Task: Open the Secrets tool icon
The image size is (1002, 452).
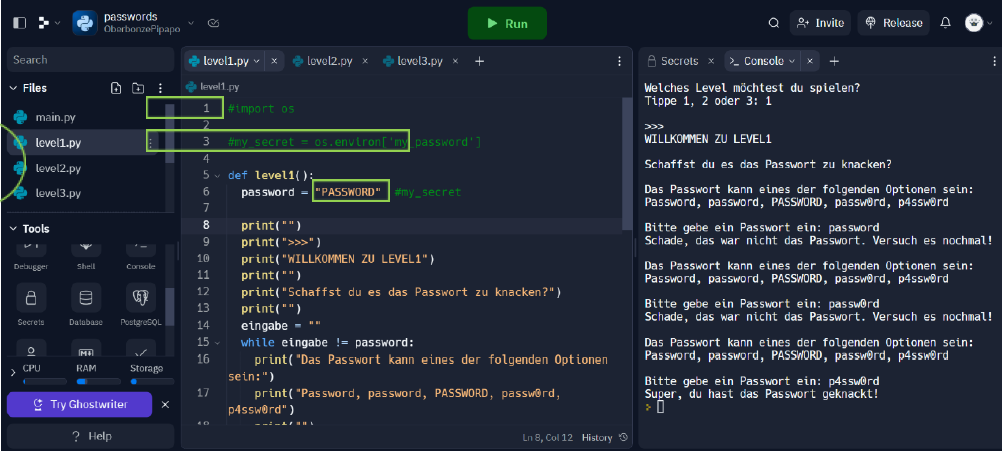Action: click(31, 298)
